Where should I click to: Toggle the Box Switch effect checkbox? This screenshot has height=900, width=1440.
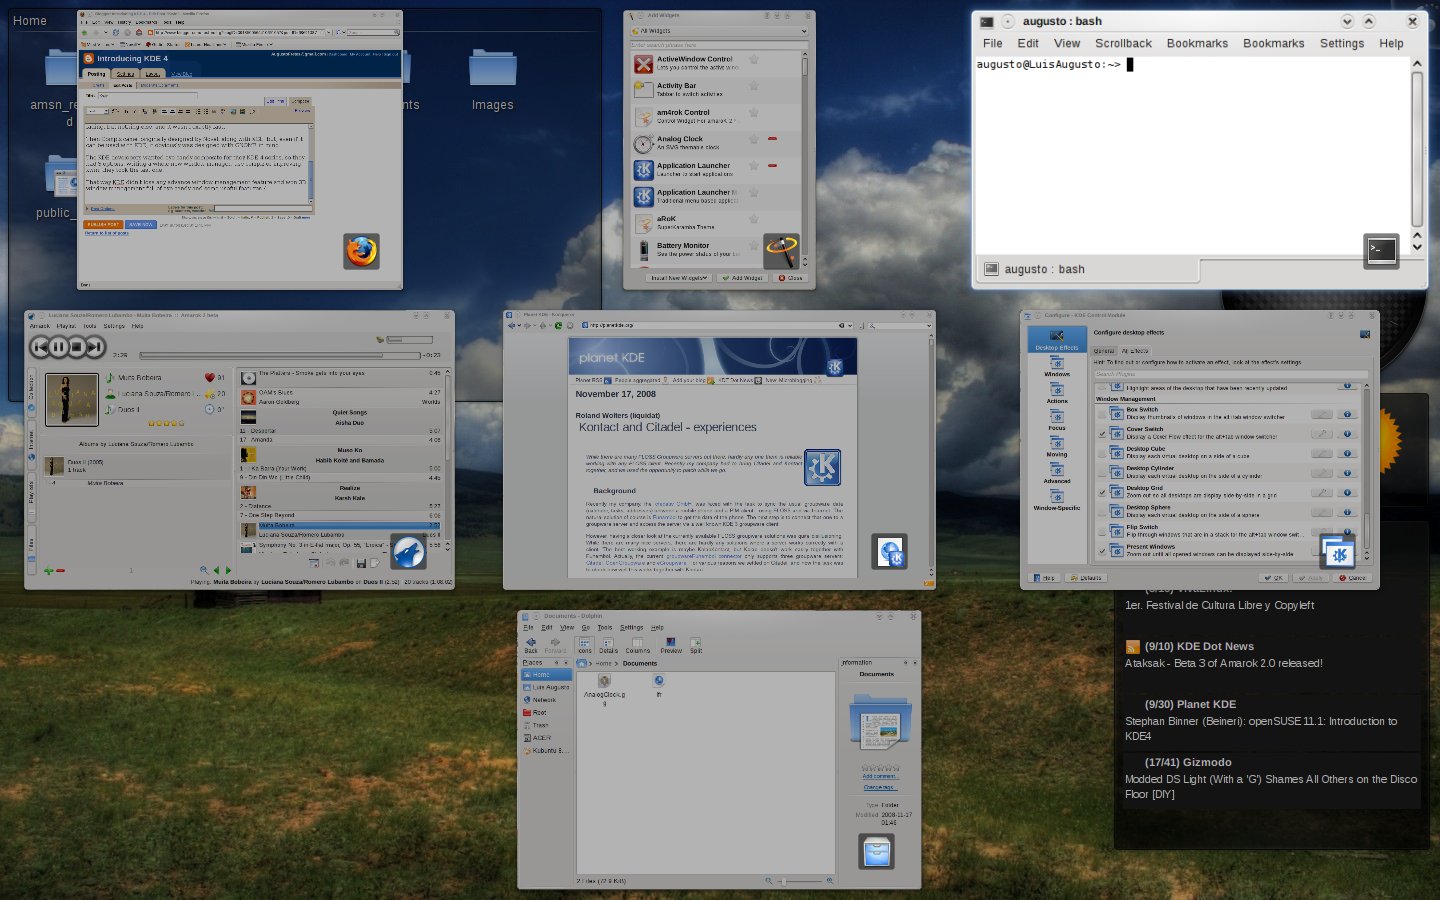pos(1102,414)
